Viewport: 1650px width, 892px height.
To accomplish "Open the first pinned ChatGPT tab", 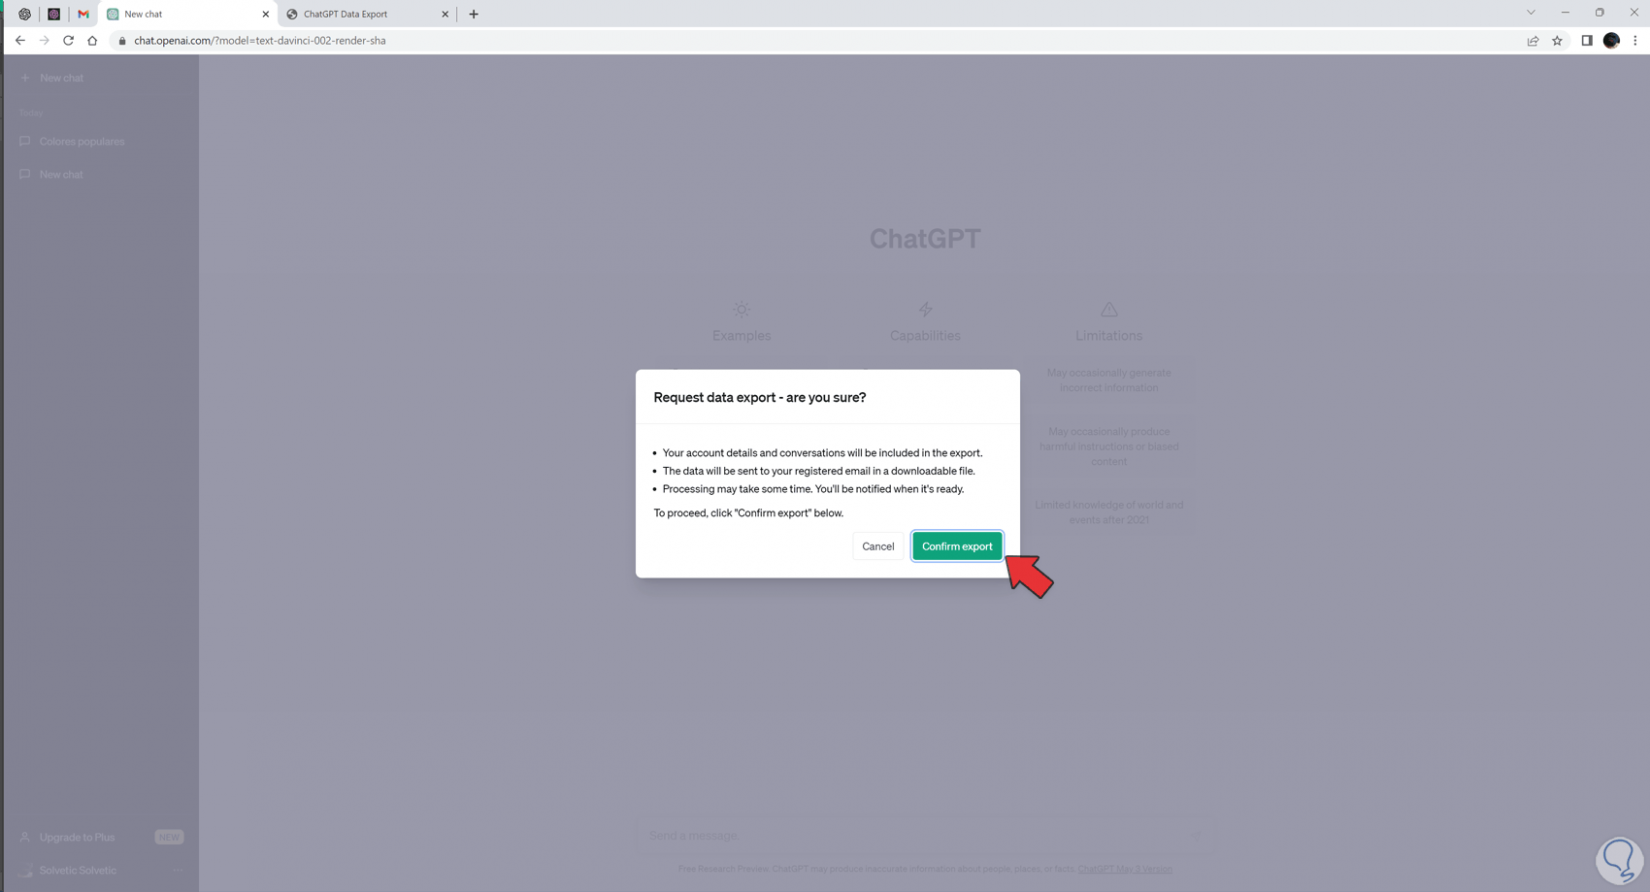I will (x=25, y=14).
